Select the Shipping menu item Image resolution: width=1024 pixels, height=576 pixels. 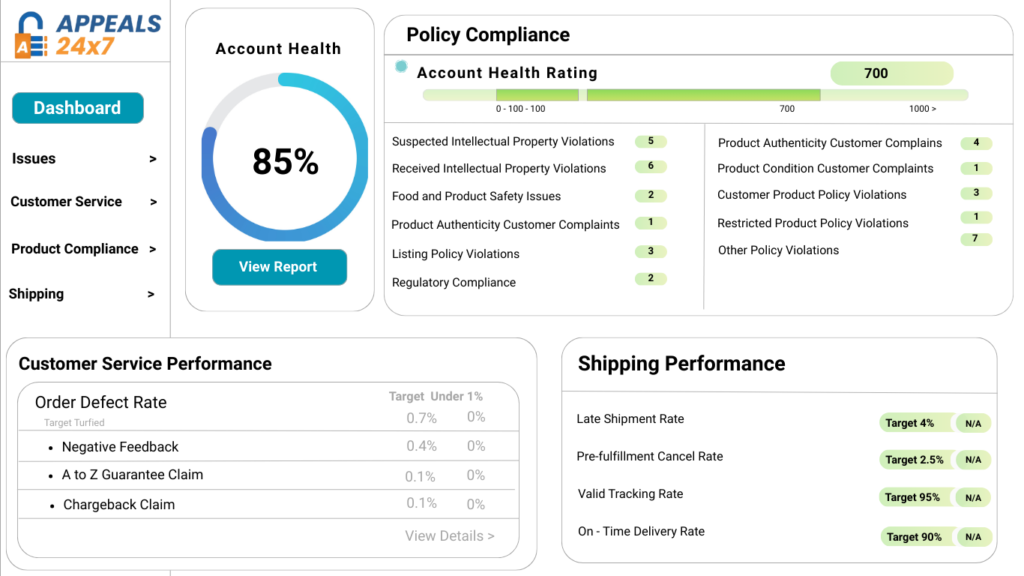click(36, 294)
